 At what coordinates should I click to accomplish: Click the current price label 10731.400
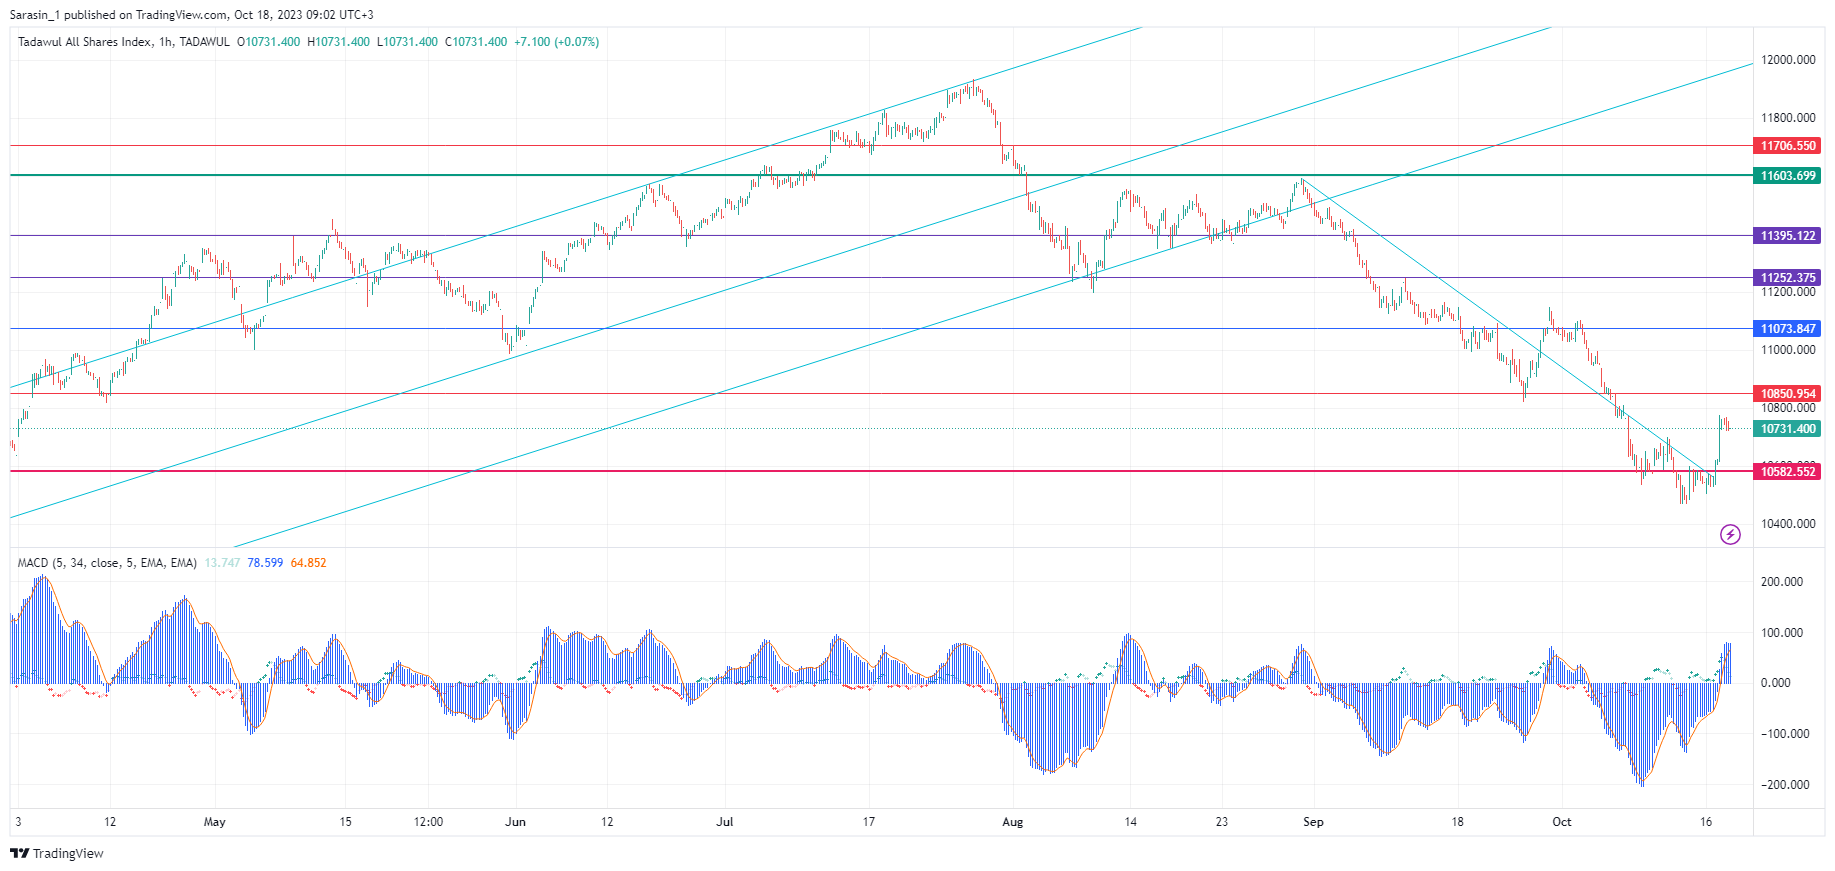click(x=1788, y=429)
